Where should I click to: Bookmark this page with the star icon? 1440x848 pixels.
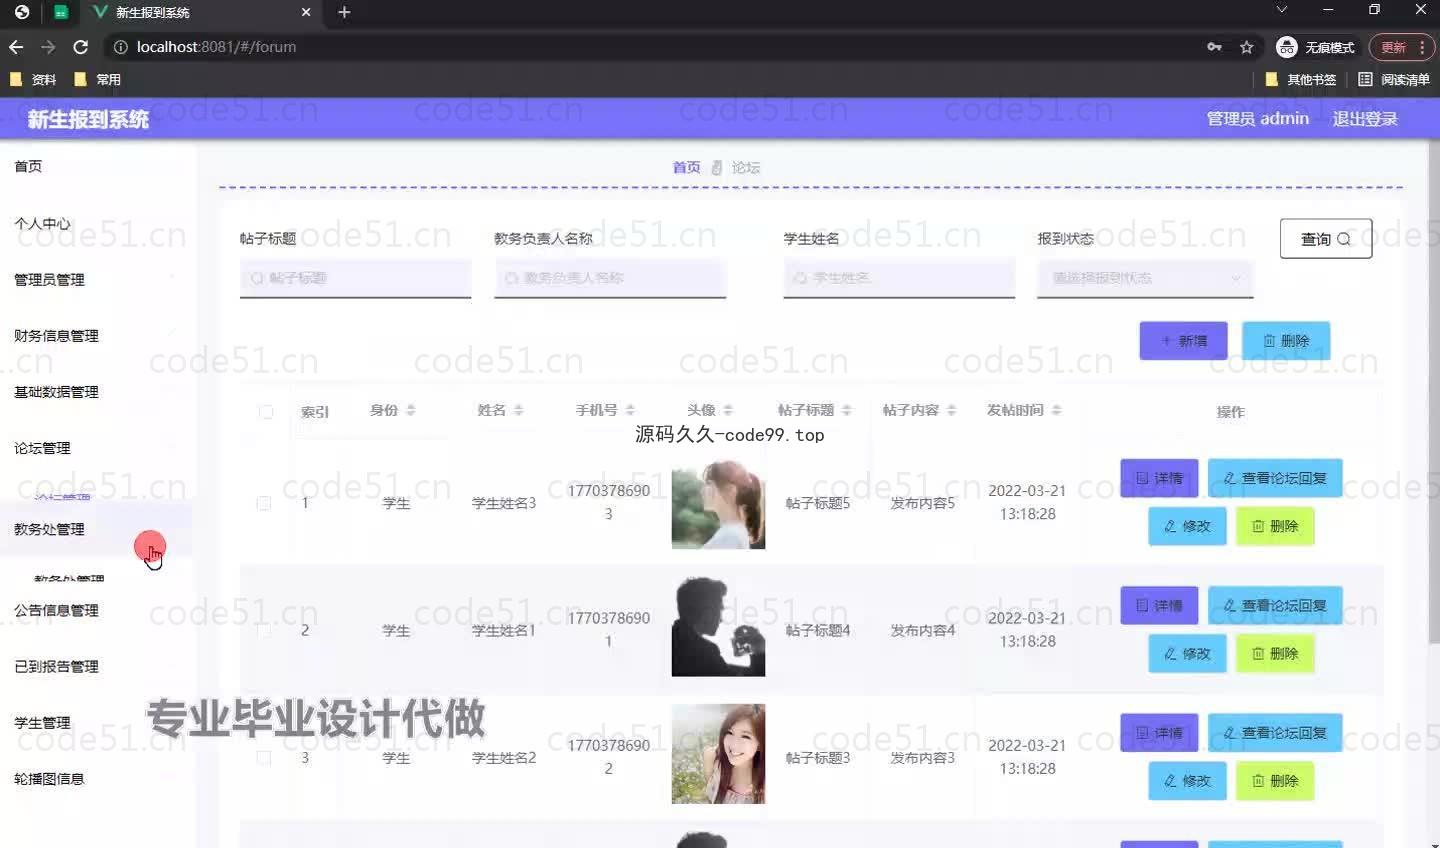click(x=1246, y=47)
